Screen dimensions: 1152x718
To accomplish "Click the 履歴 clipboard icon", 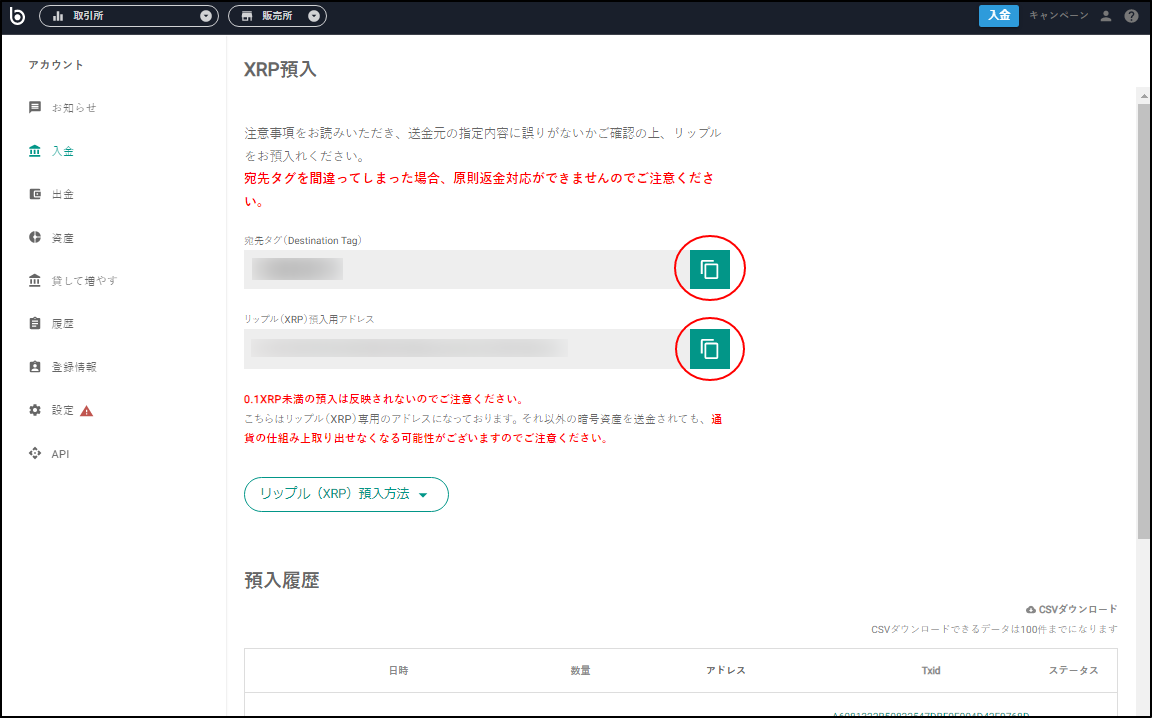I will point(35,323).
